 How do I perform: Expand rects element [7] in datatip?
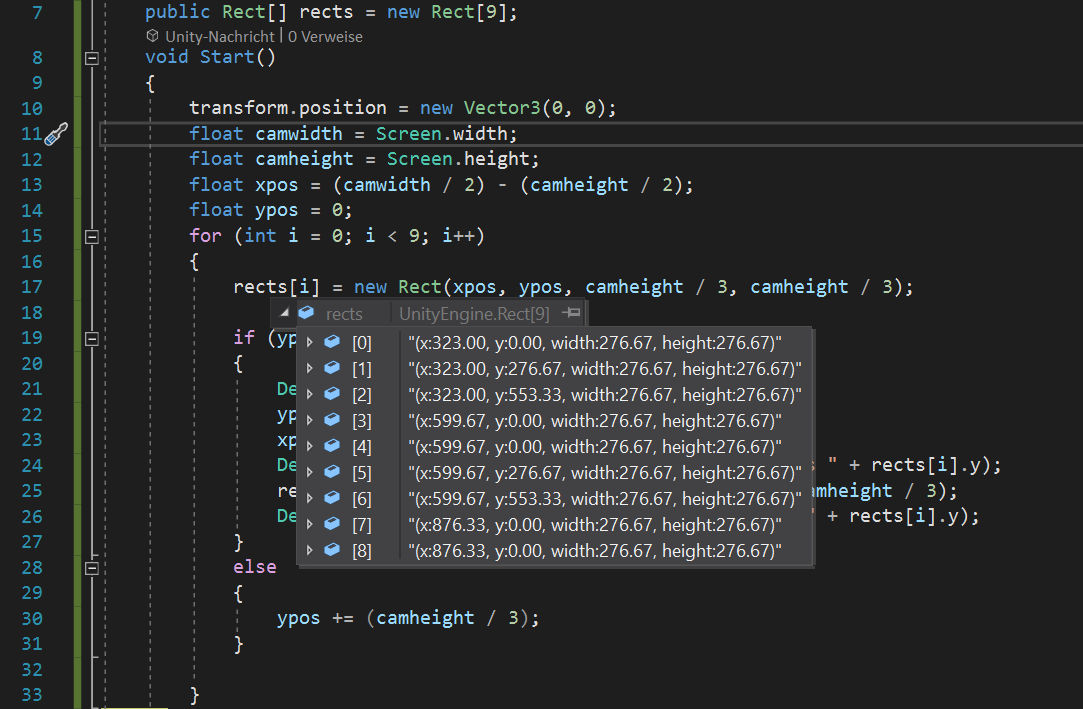[310, 525]
